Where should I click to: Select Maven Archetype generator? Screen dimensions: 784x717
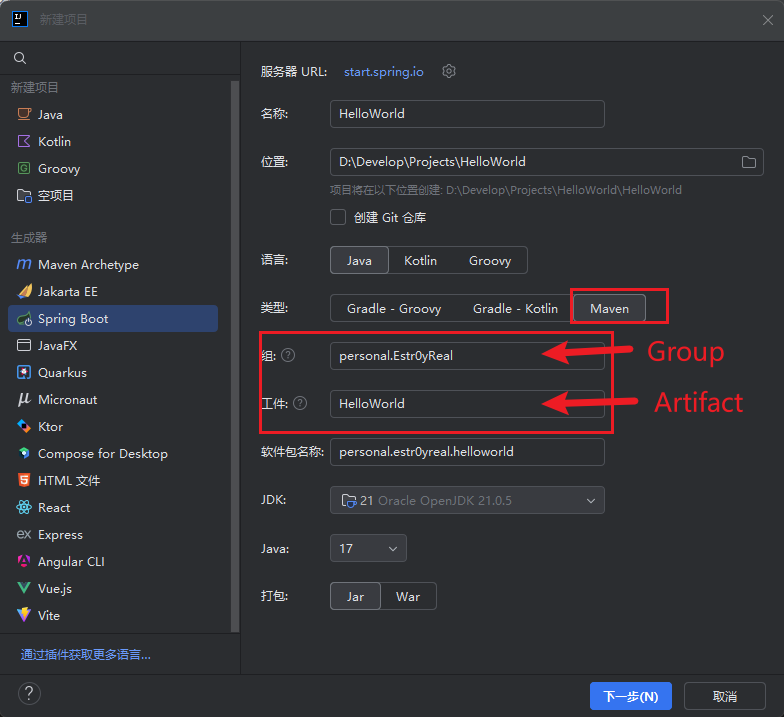88,265
